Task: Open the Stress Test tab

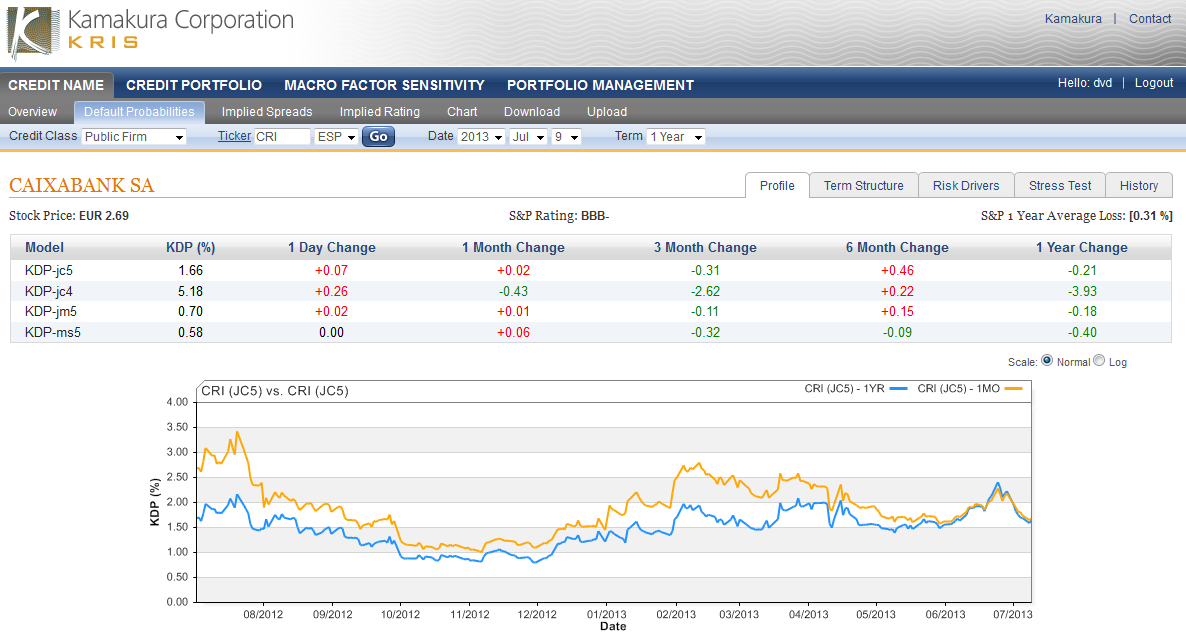Action: pos(1060,185)
